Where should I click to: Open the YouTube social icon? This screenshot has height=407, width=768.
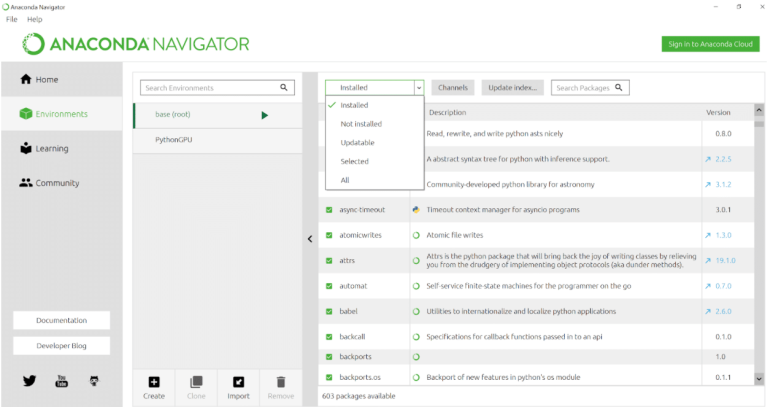click(x=61, y=381)
